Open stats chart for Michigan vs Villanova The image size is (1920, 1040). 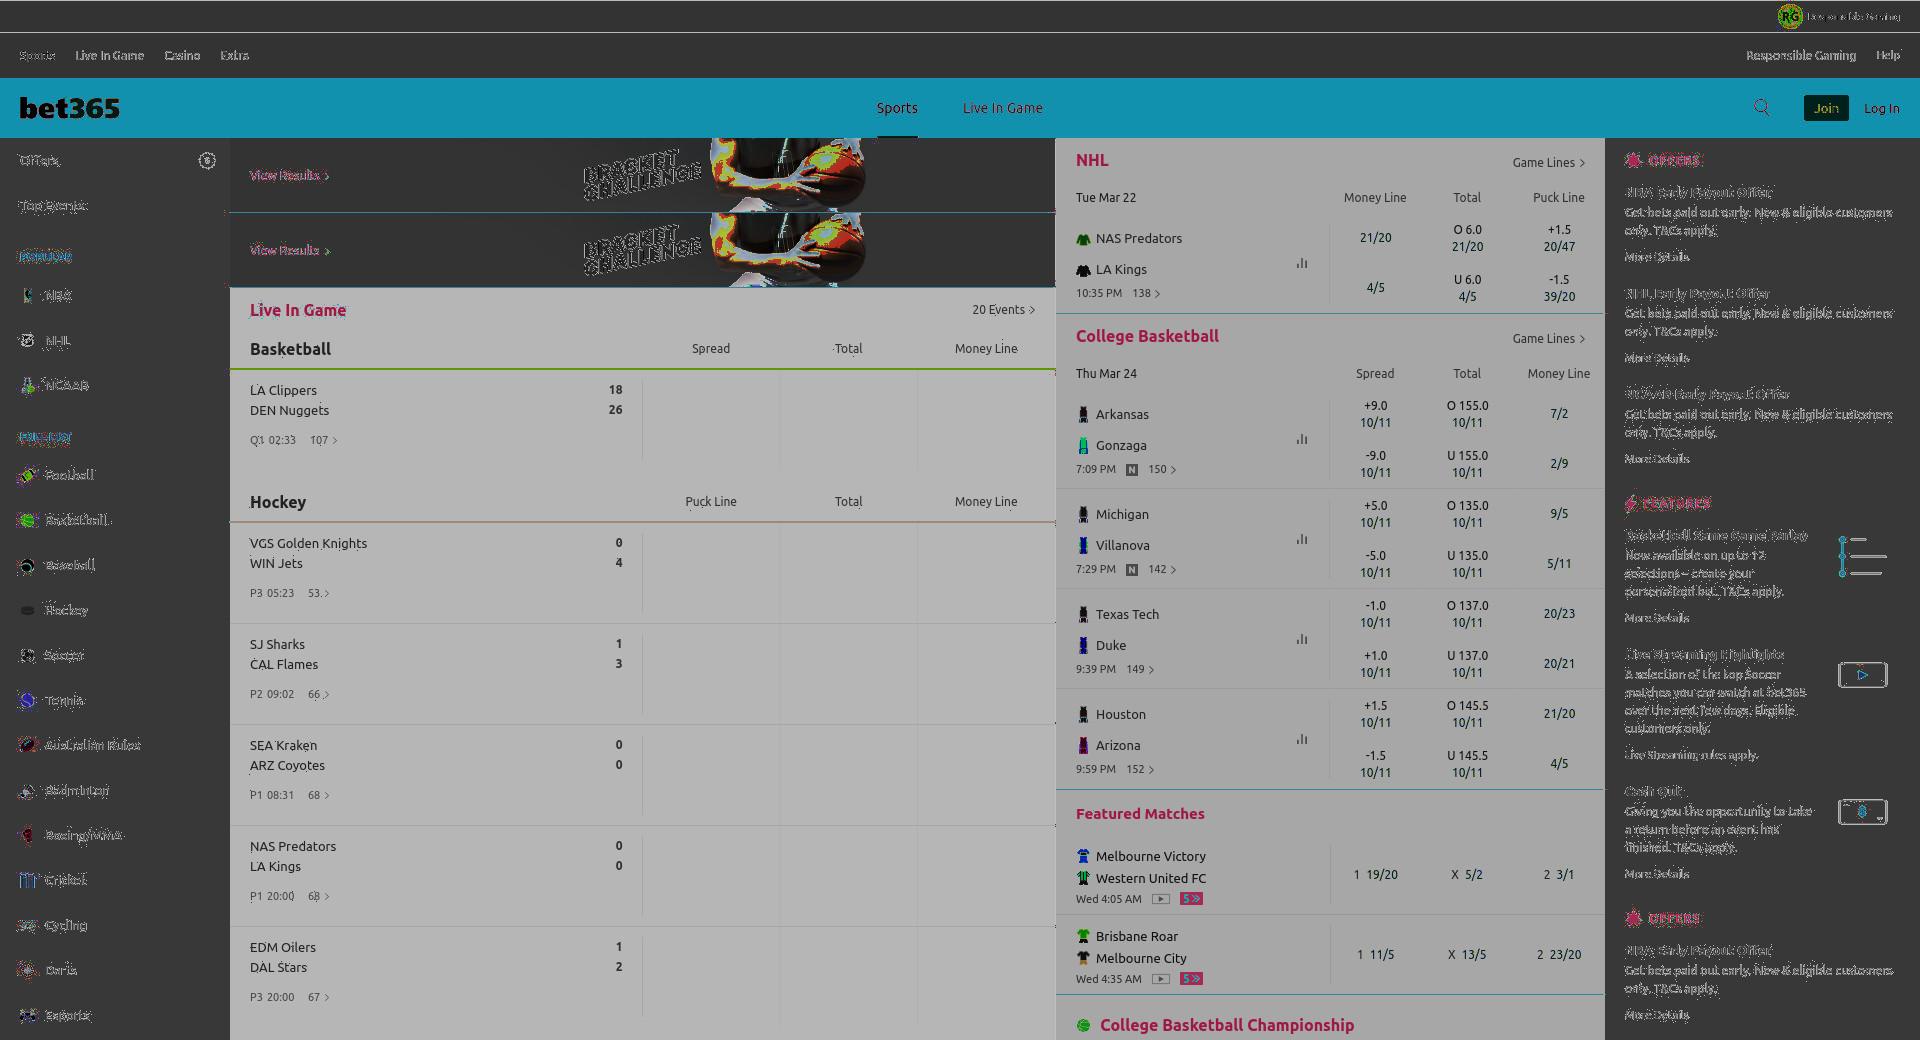1302,539
